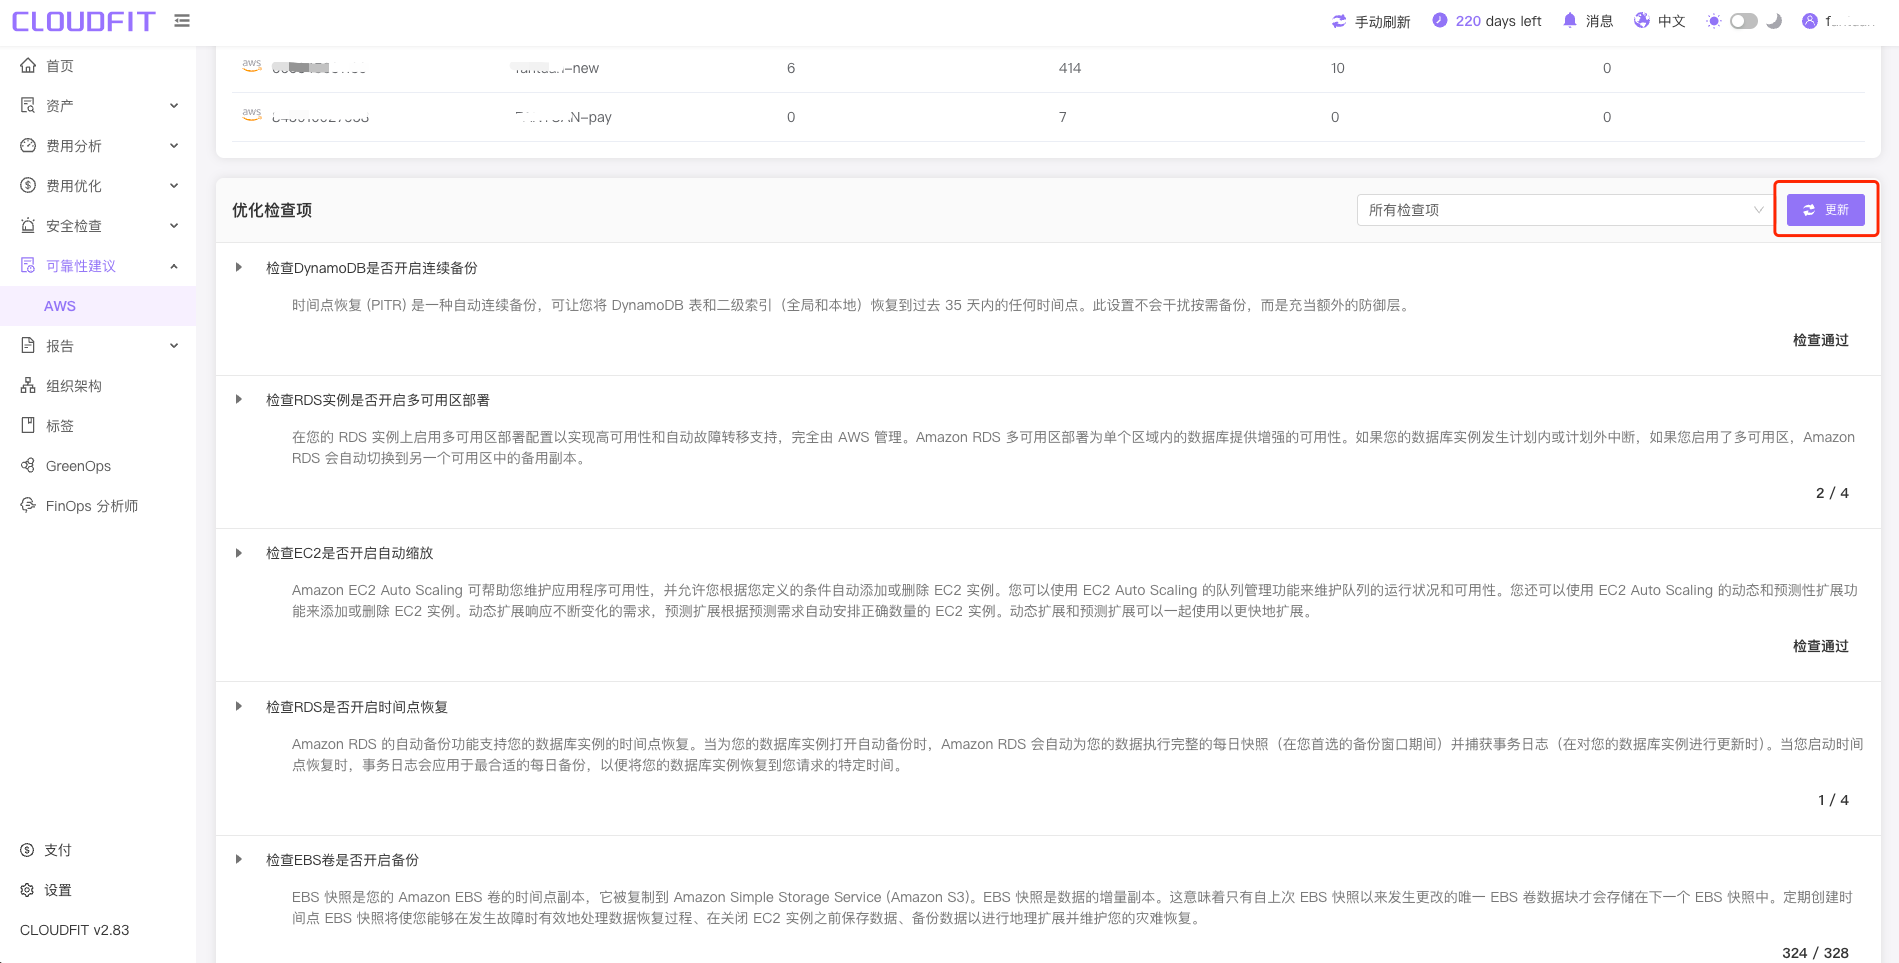The height and width of the screenshot is (963, 1899).
Task: Click the 更新 update button
Action: (x=1825, y=210)
